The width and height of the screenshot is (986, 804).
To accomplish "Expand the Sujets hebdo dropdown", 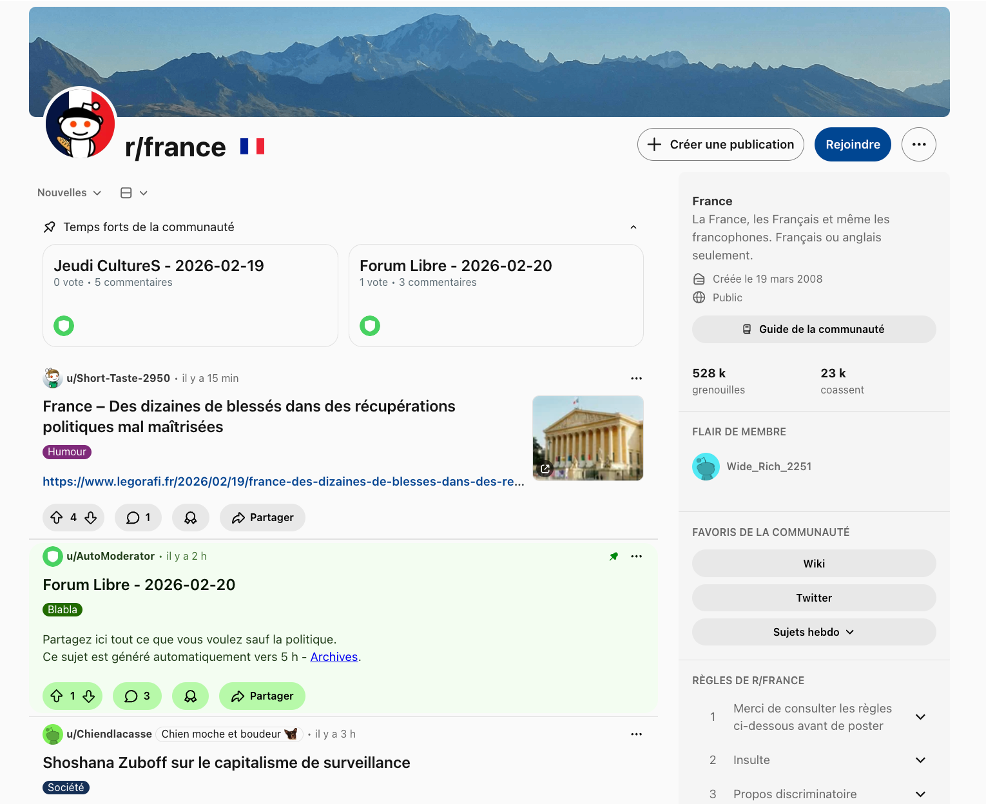I will click(814, 632).
